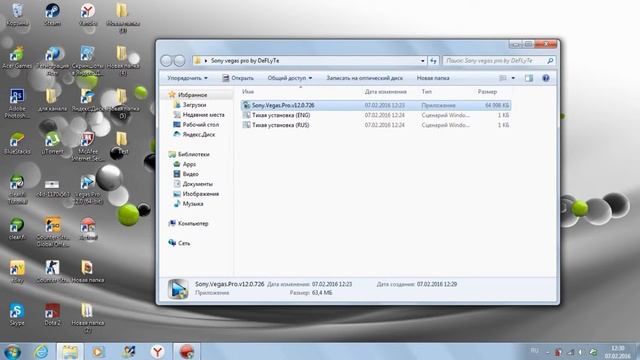This screenshot has height=360, width=640.
Task: Select Сеть in the navigation pane
Action: pyautogui.click(x=184, y=243)
